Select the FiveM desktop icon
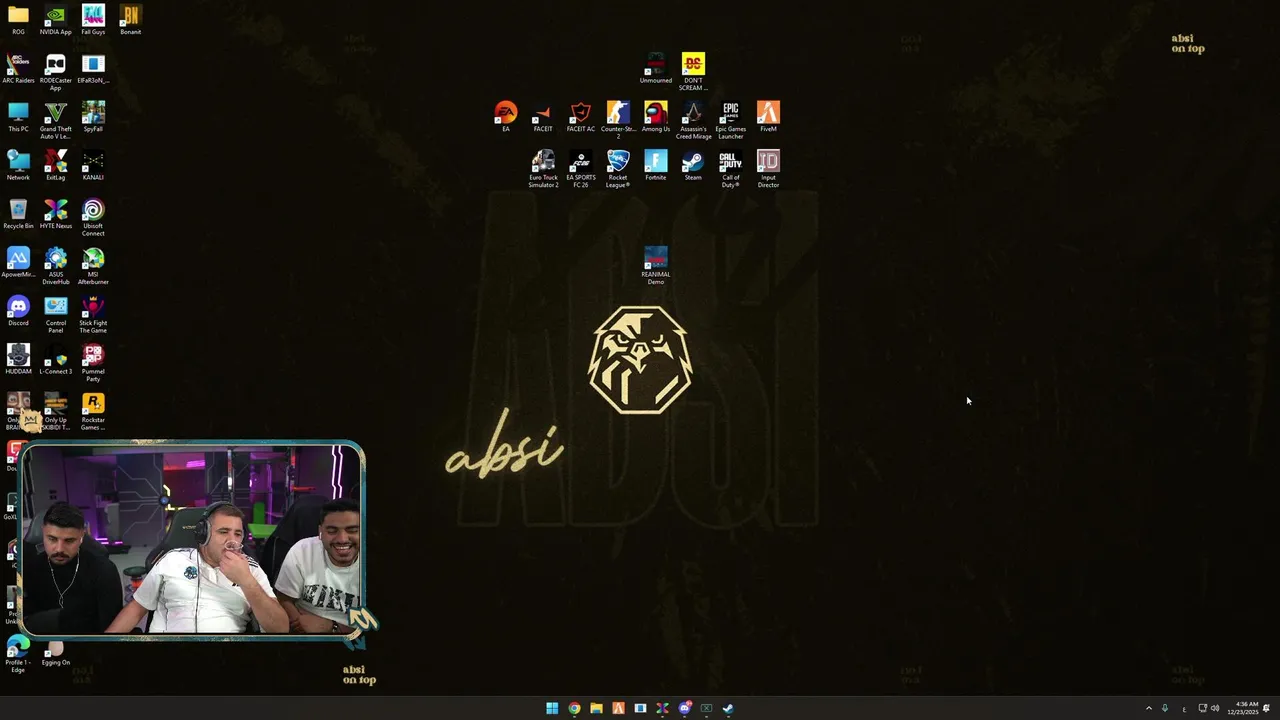The image size is (1280, 720). [768, 117]
